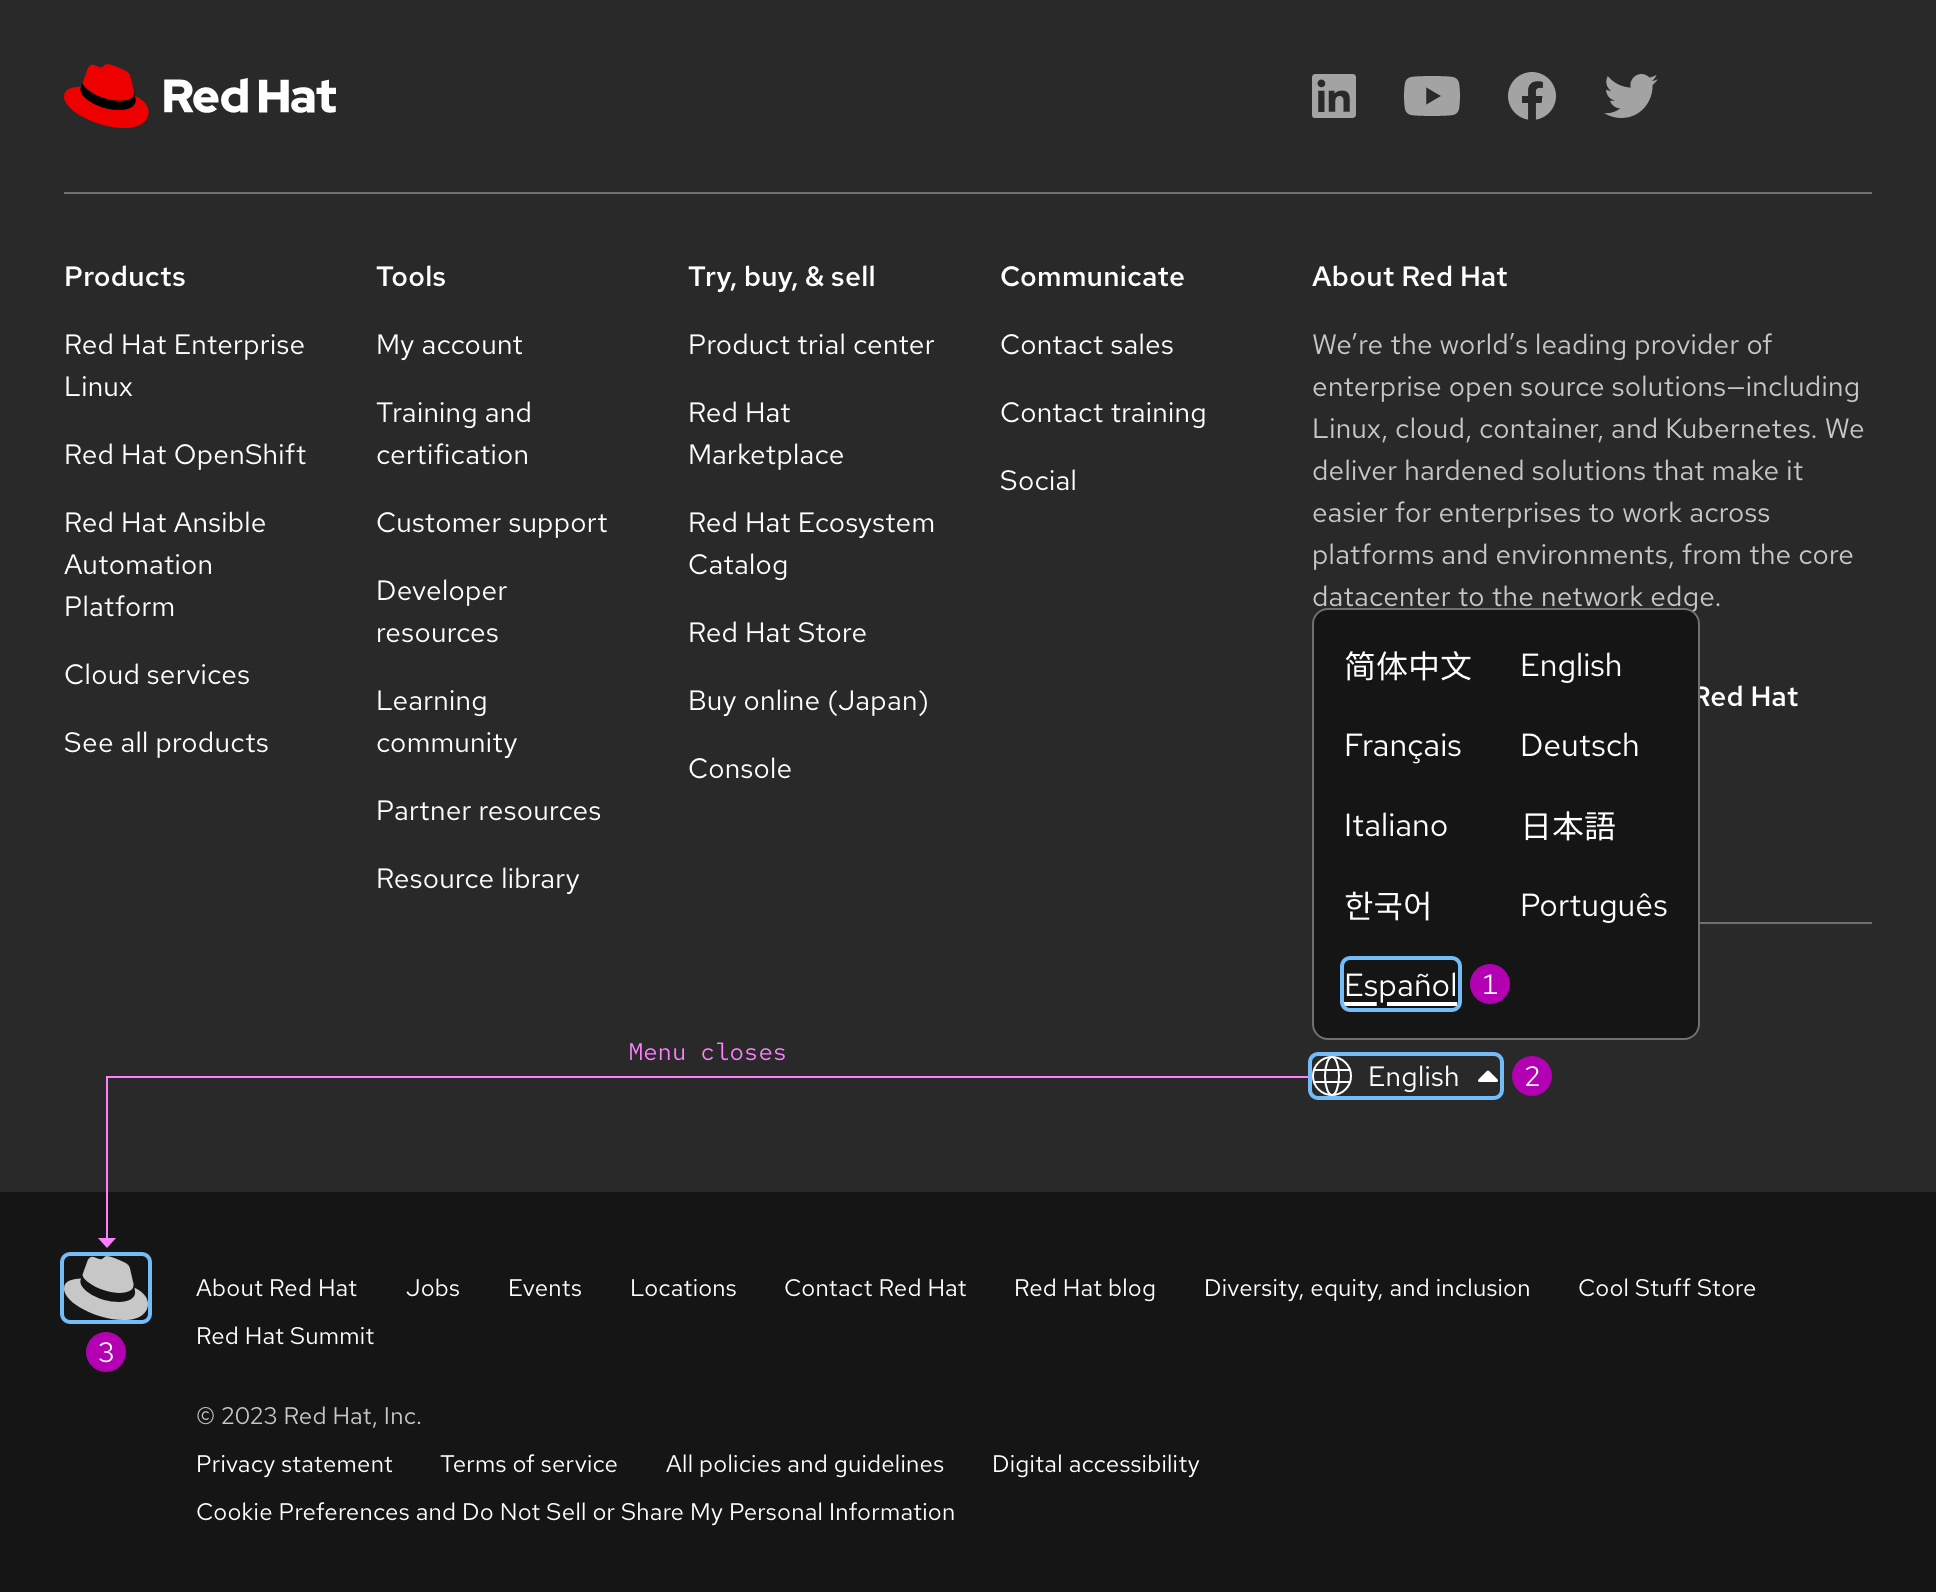Viewport: 1936px width, 1592px height.
Task: Select Español from the language menu
Action: click(1400, 984)
